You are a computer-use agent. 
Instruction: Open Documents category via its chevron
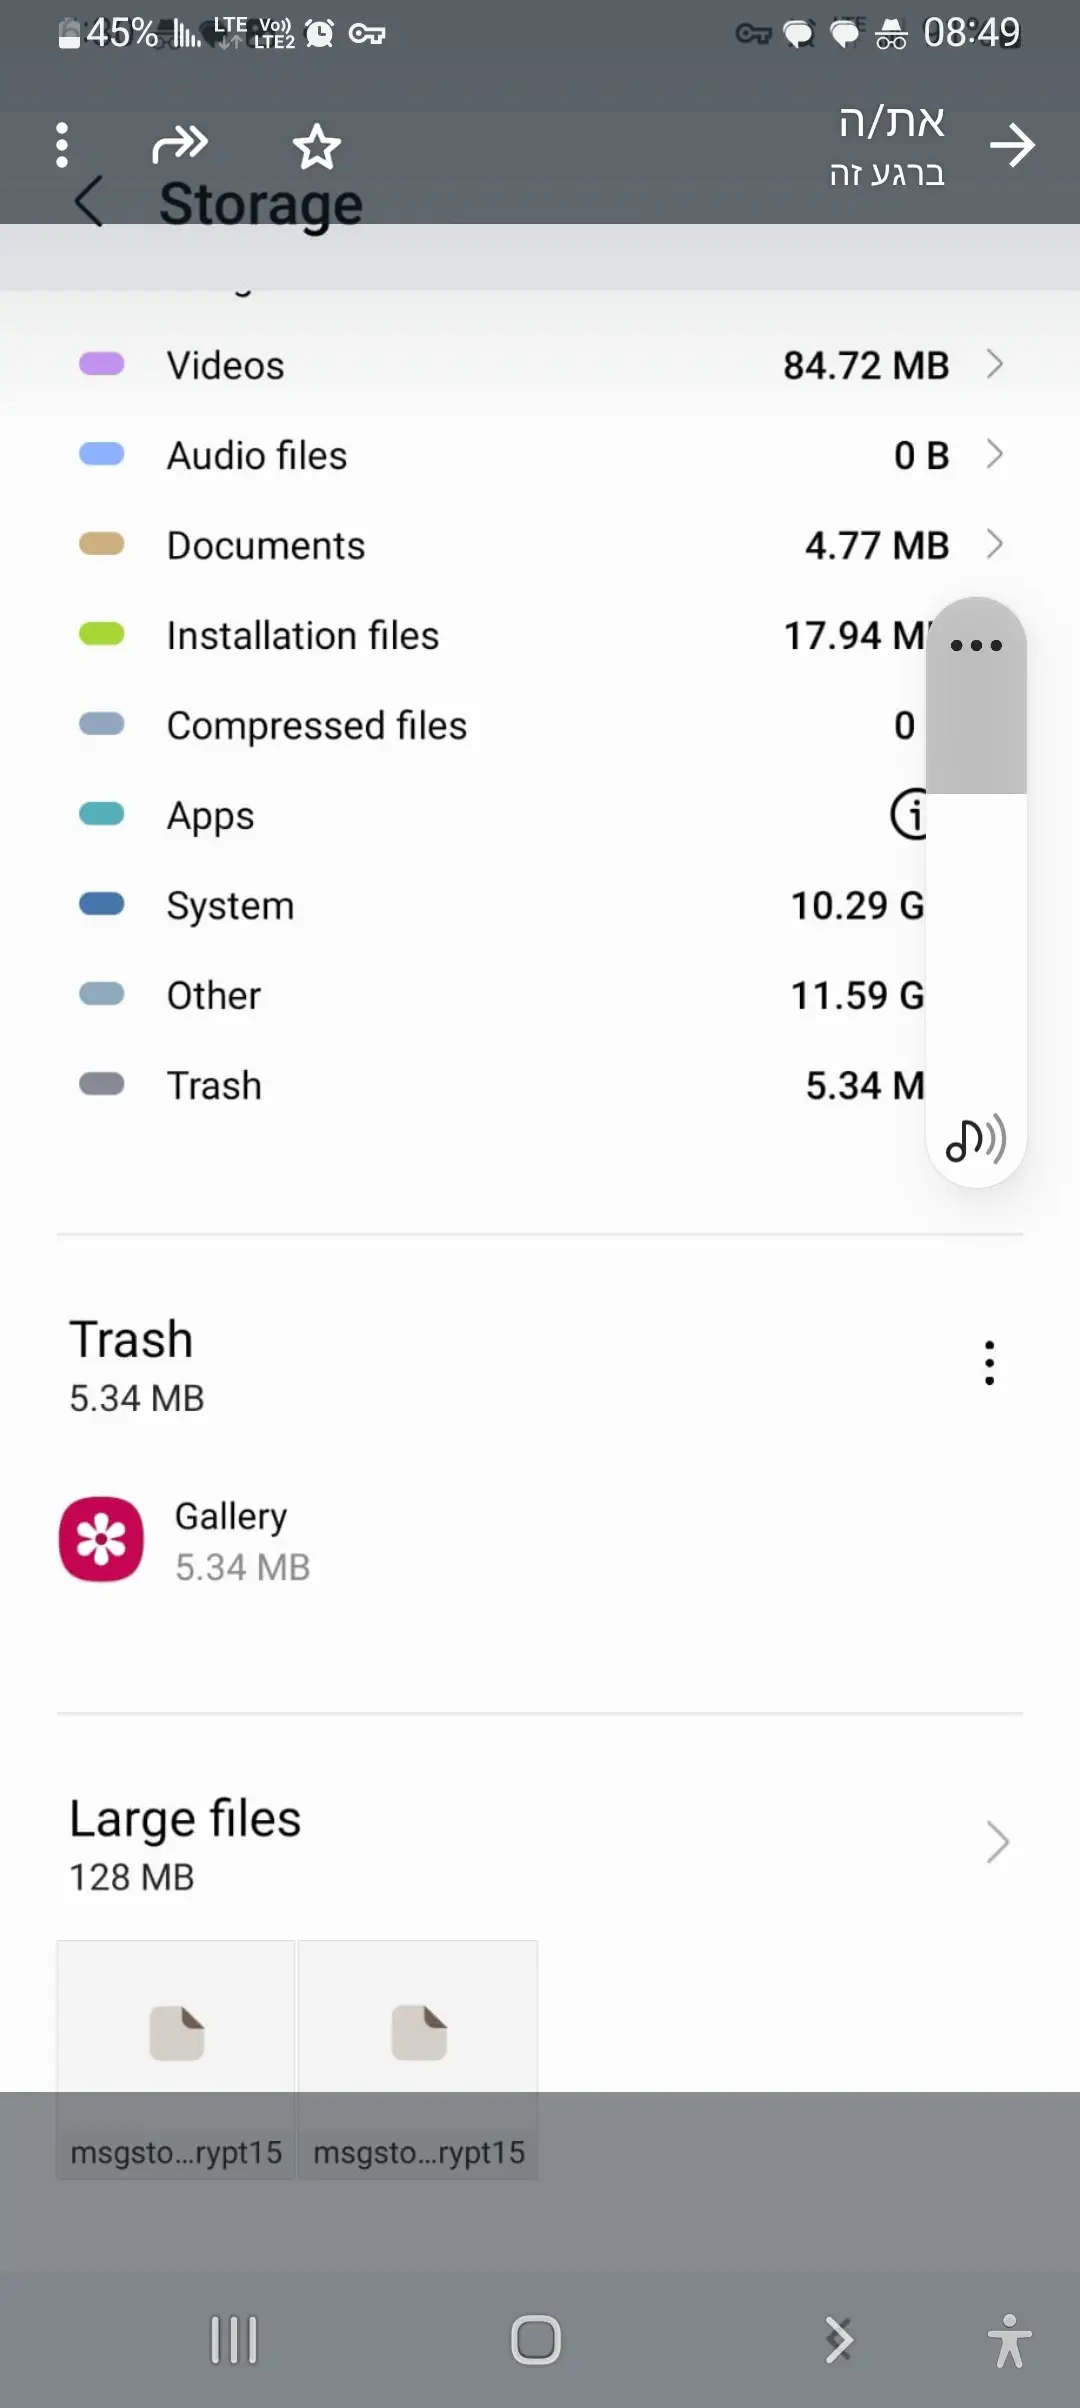pos(994,544)
